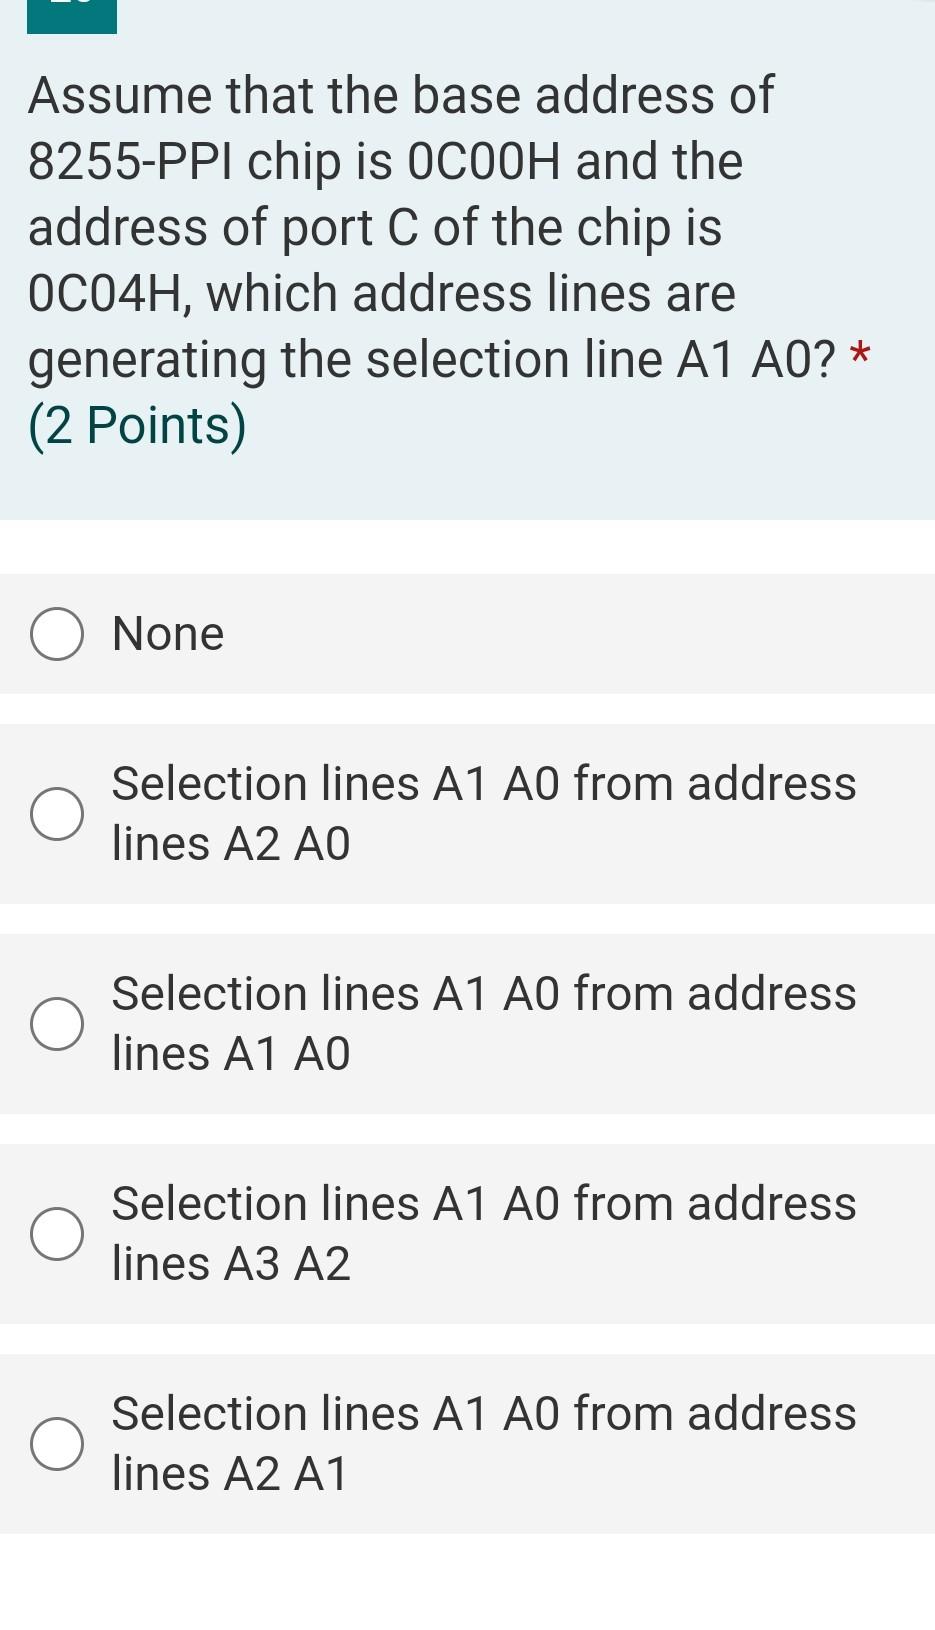Choose option "Selection lines A1 A0 from address lines A3 A2"
The width and height of the screenshot is (935, 1630).
point(57,1233)
